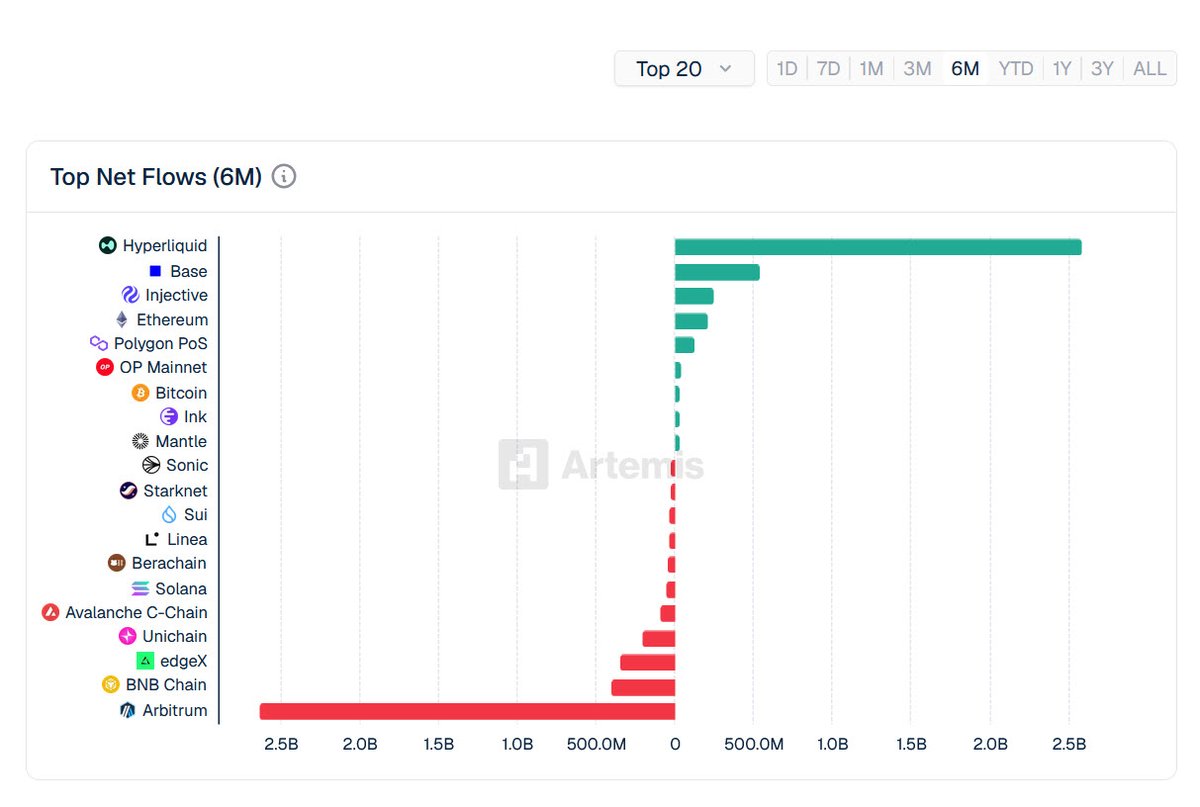Click the BNB Chain icon
The image size is (1200, 807).
[x=111, y=685]
